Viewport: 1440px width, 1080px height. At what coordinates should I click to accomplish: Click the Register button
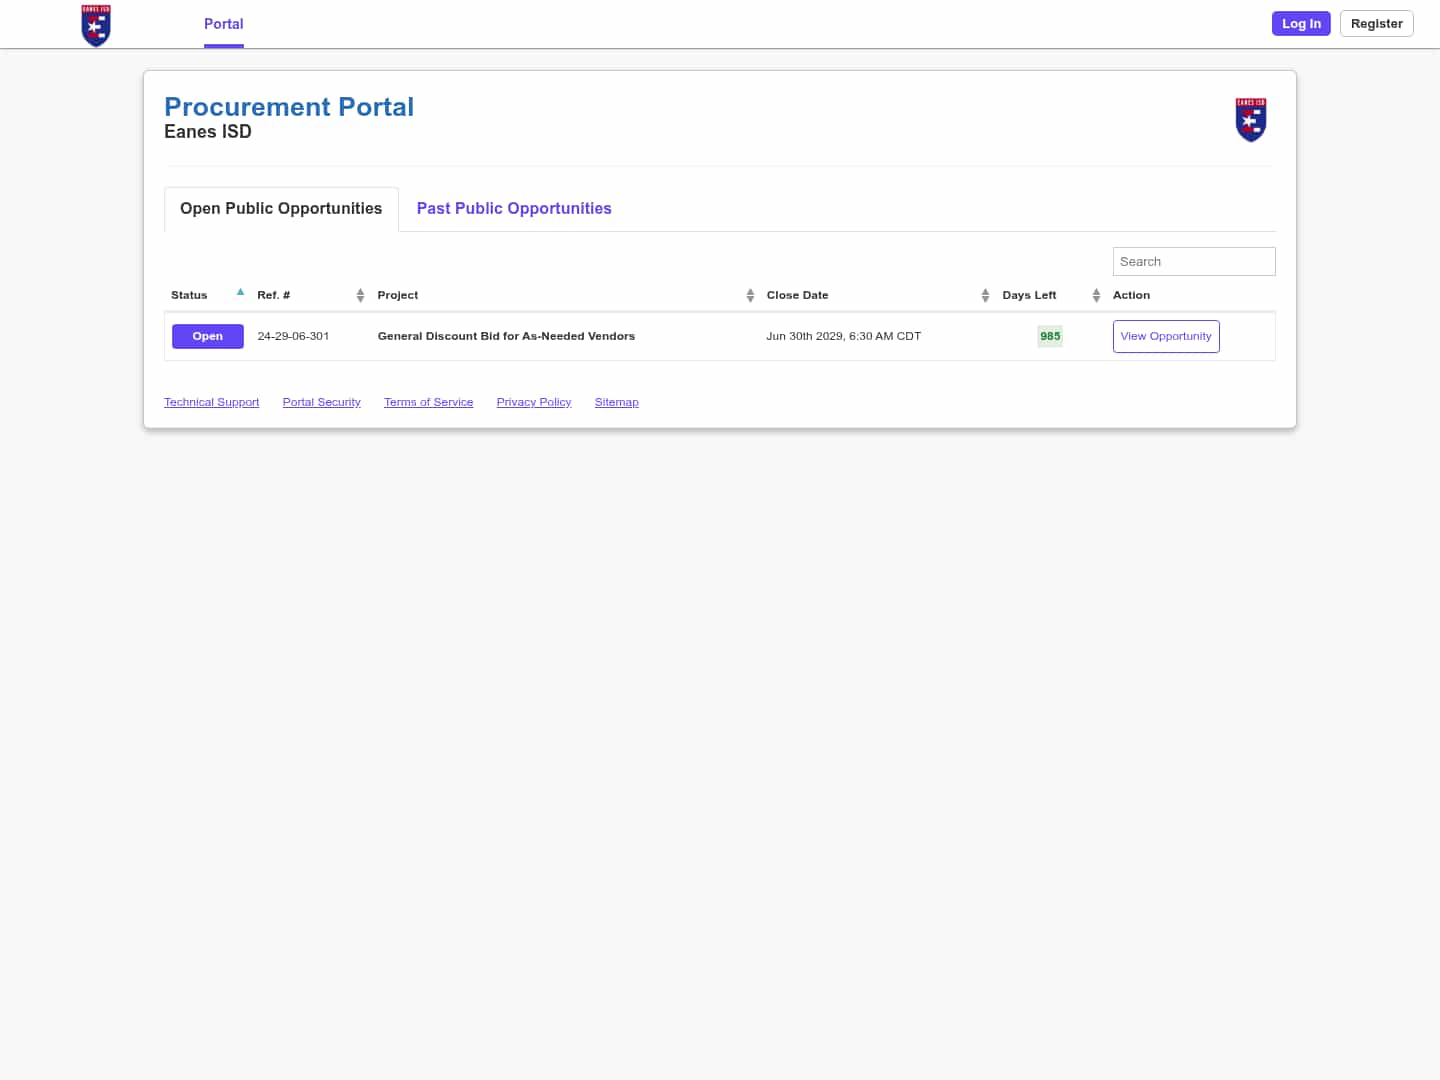click(1376, 23)
